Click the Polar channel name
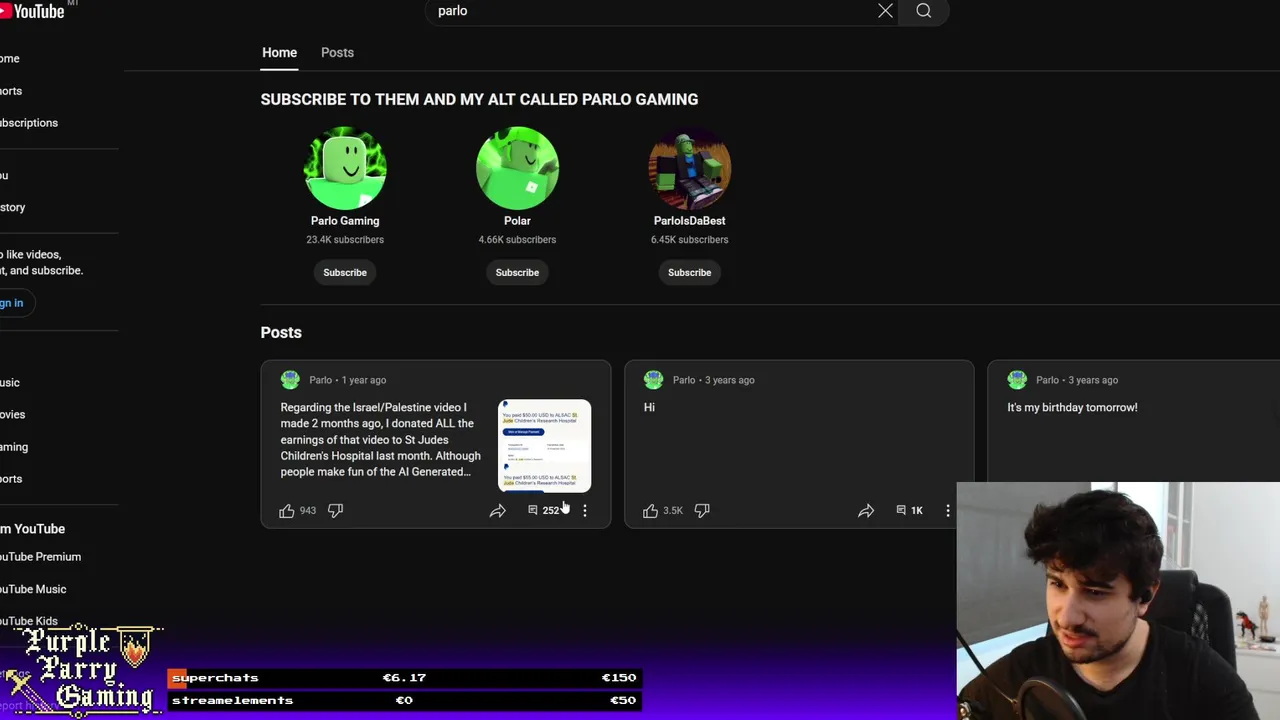This screenshot has width=1280, height=720. point(517,221)
